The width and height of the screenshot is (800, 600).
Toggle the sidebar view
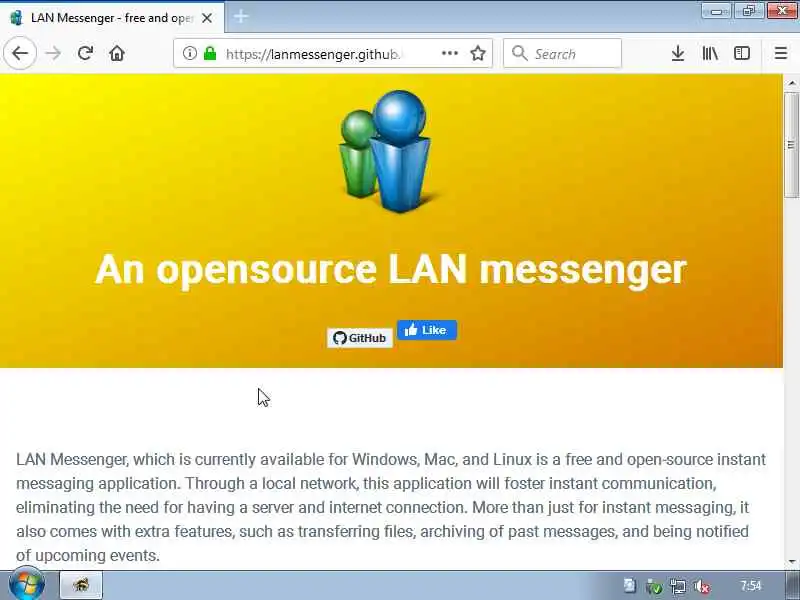(x=742, y=53)
